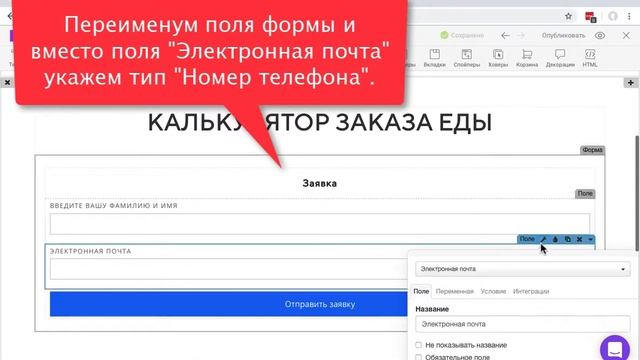The image size is (640, 360).
Task: Insert a Слойперы widget
Action: click(x=467, y=58)
